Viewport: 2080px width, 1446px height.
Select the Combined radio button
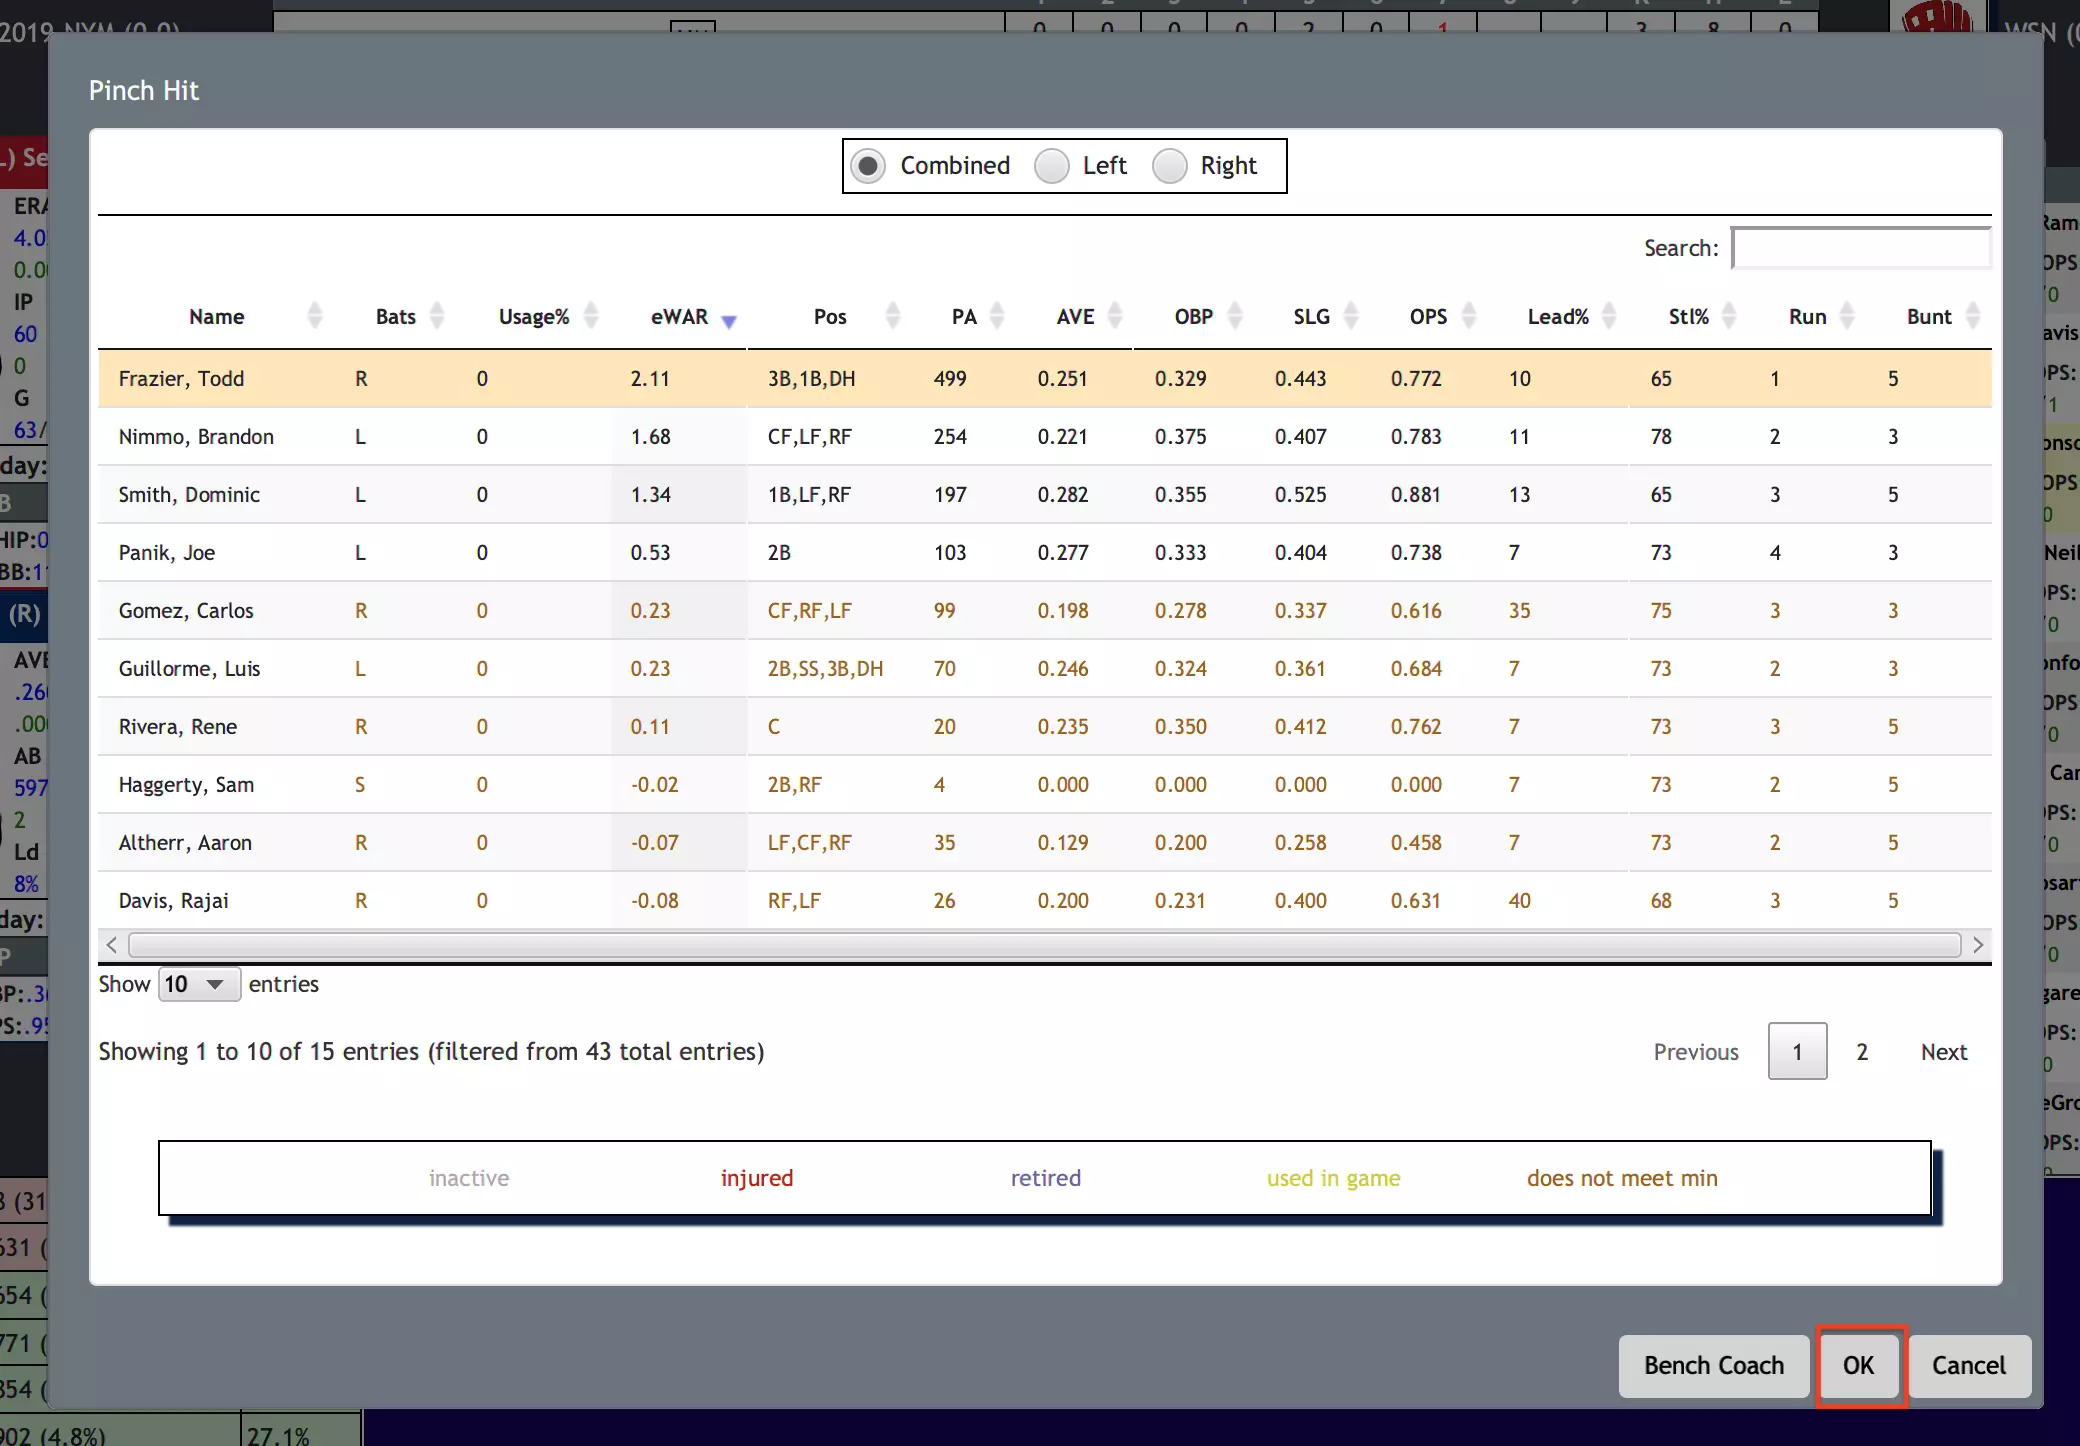[868, 166]
